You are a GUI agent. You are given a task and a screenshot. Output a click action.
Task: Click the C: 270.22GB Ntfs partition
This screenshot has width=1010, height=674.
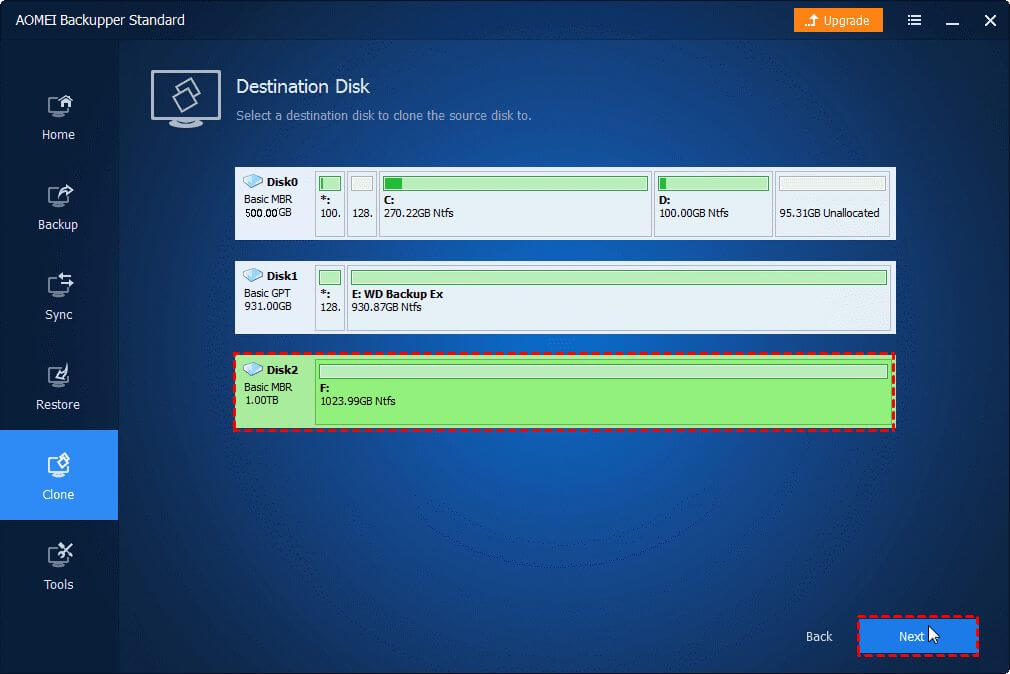[x=514, y=204]
